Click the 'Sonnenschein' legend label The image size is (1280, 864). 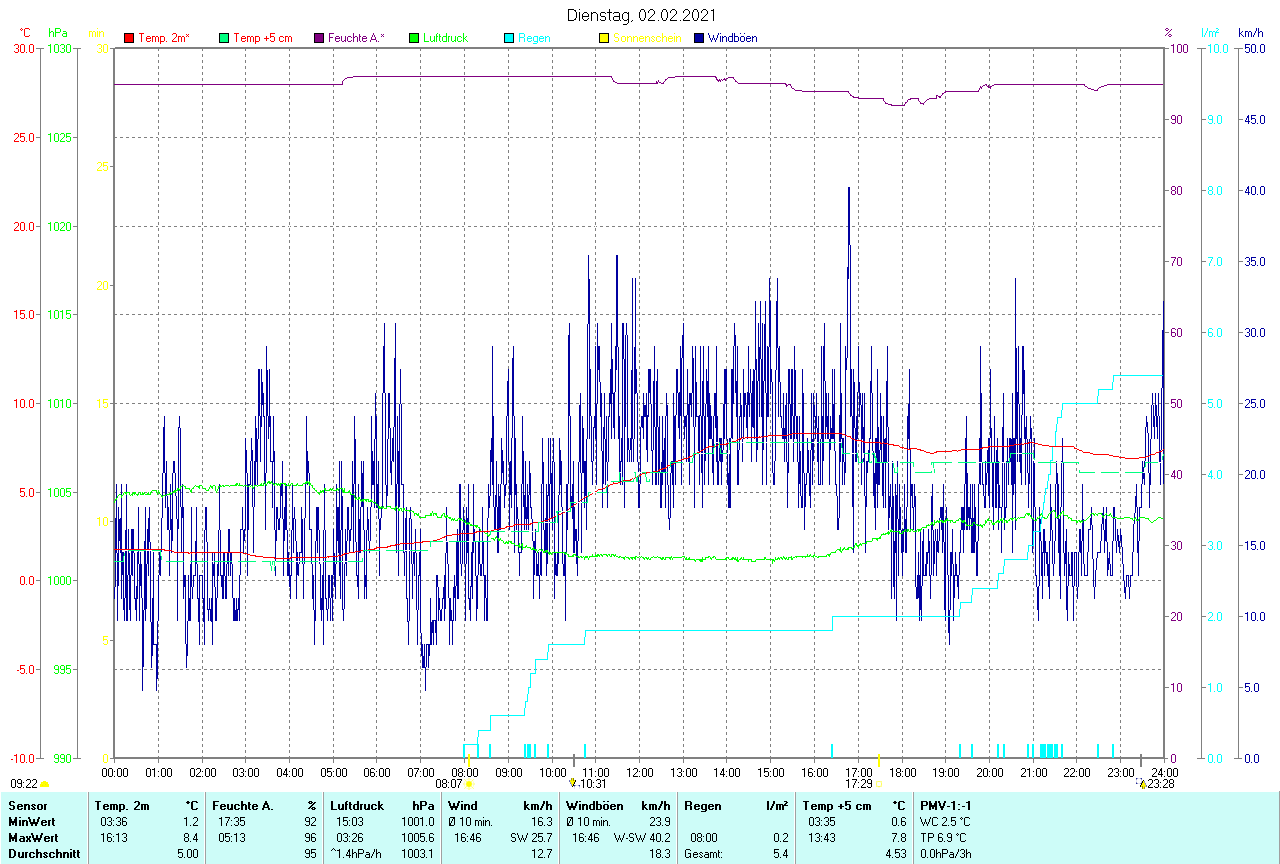647,38
